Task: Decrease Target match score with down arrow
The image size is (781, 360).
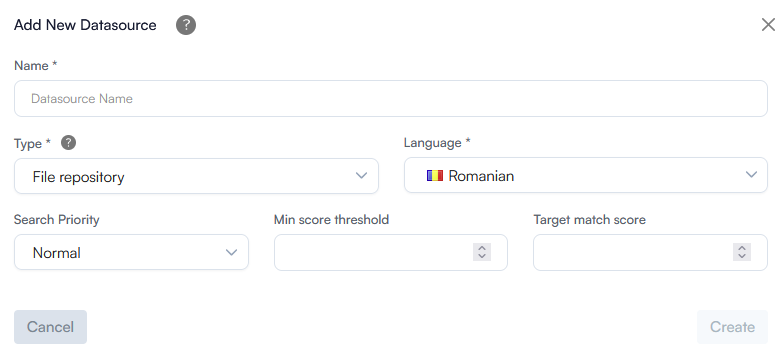Action: click(742, 256)
